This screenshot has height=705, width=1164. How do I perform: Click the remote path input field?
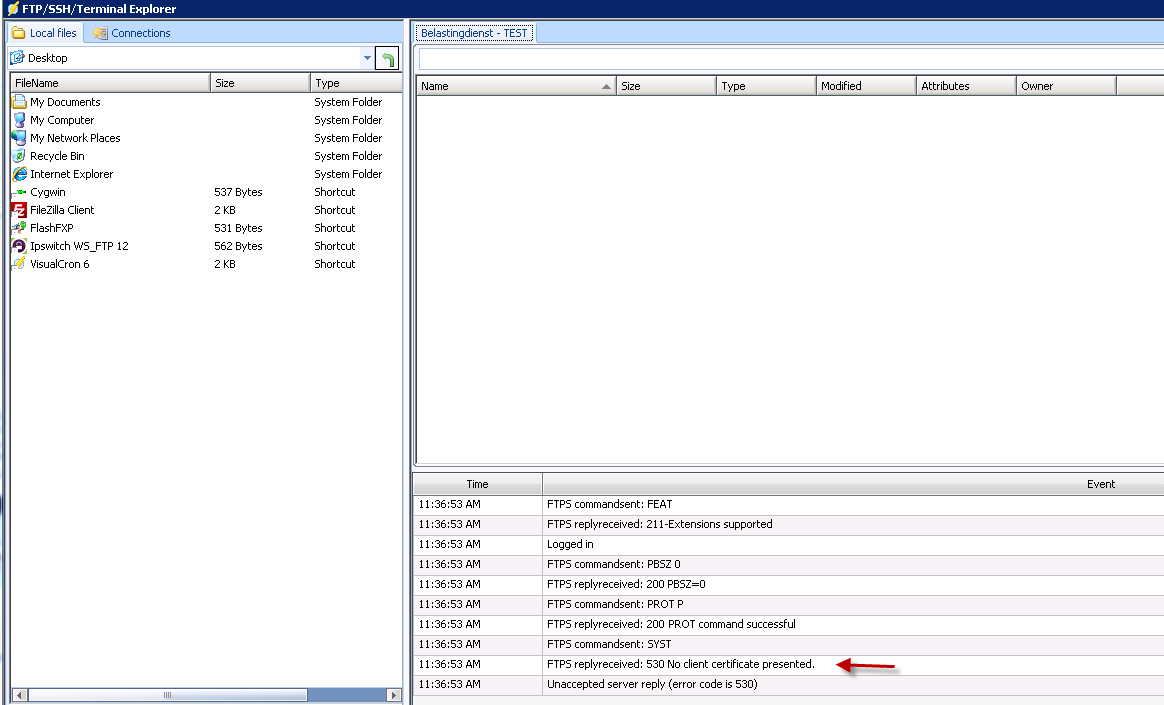coord(790,59)
